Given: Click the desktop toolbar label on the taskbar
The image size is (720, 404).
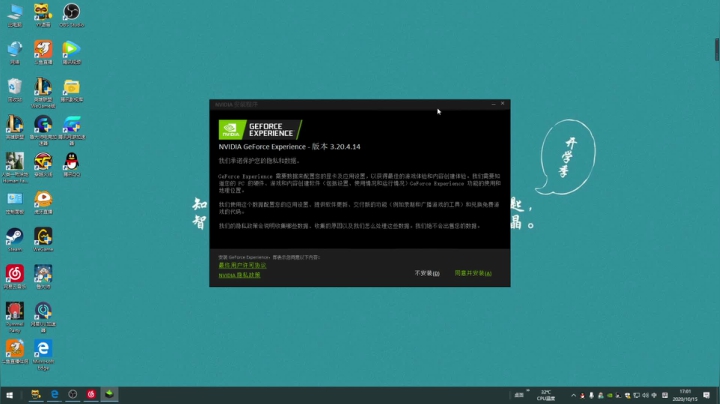Looking at the screenshot, I should (x=519, y=395).
